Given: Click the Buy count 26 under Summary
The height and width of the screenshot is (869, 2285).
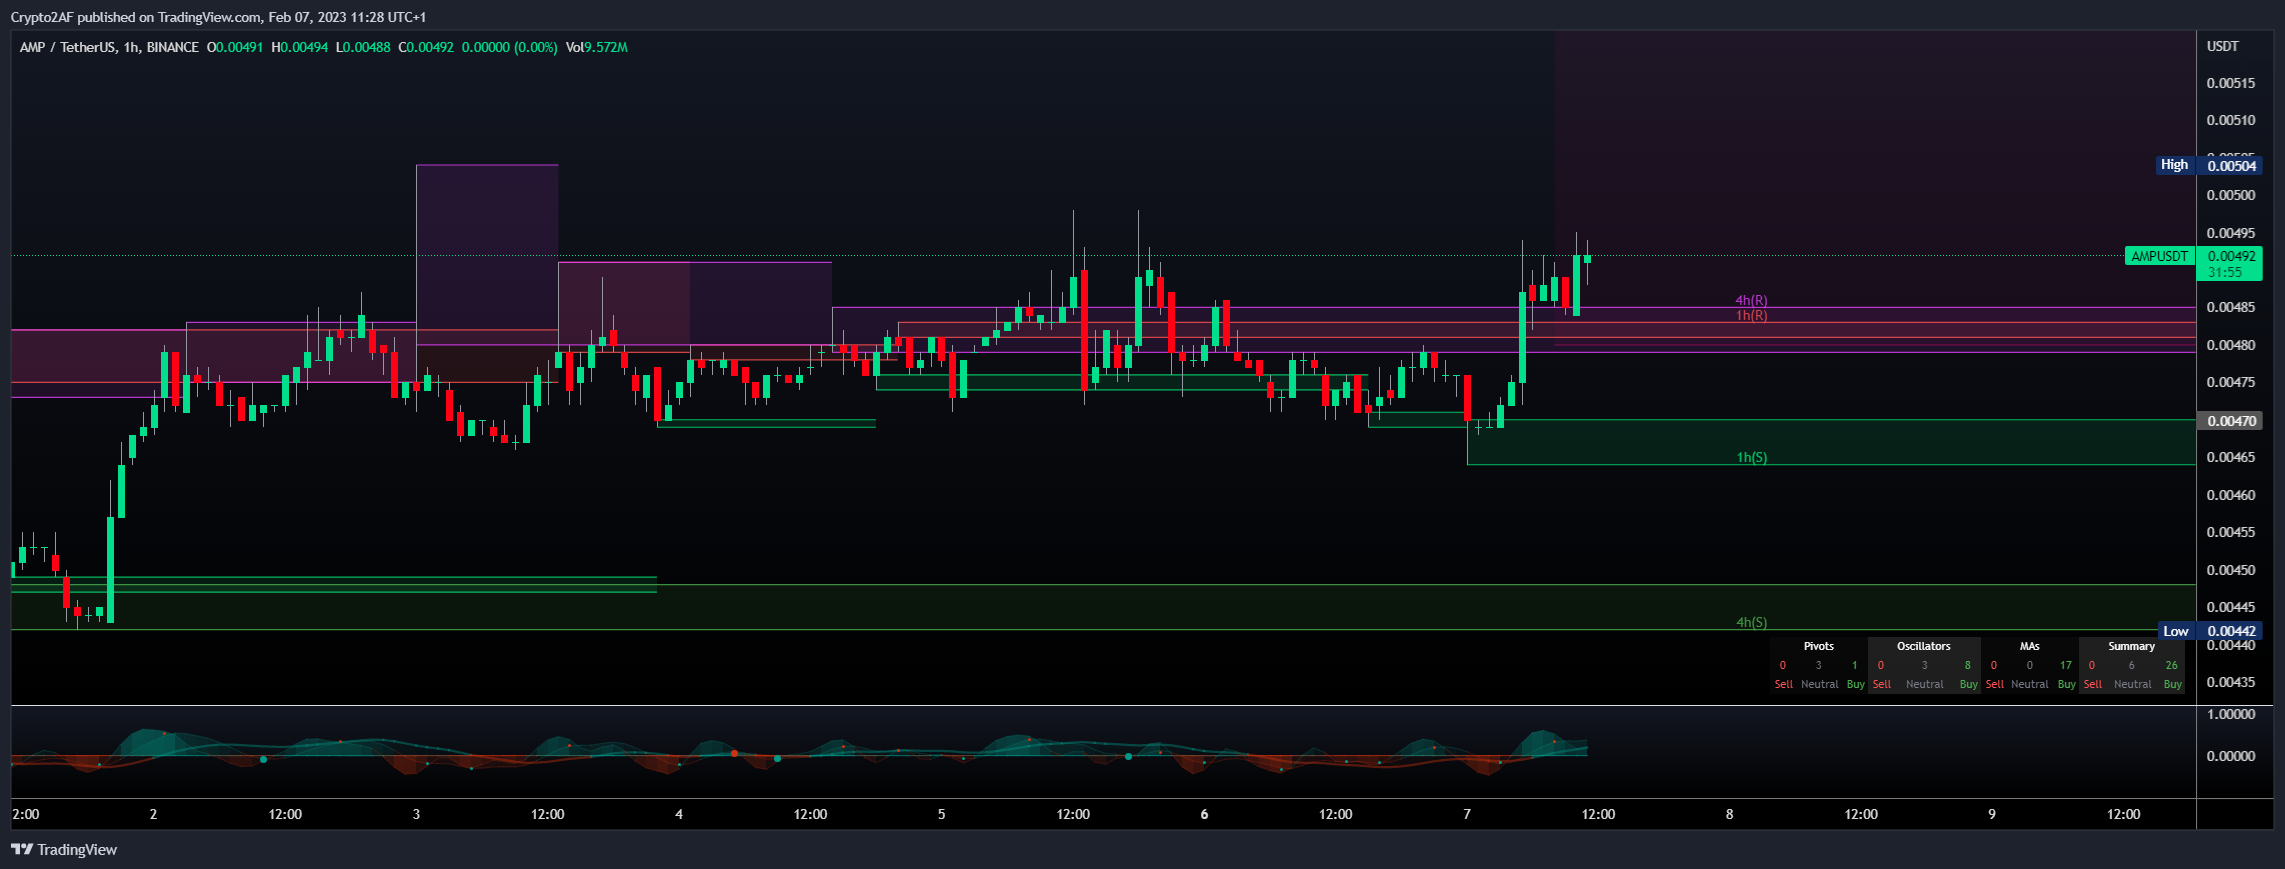Looking at the screenshot, I should click(2171, 665).
